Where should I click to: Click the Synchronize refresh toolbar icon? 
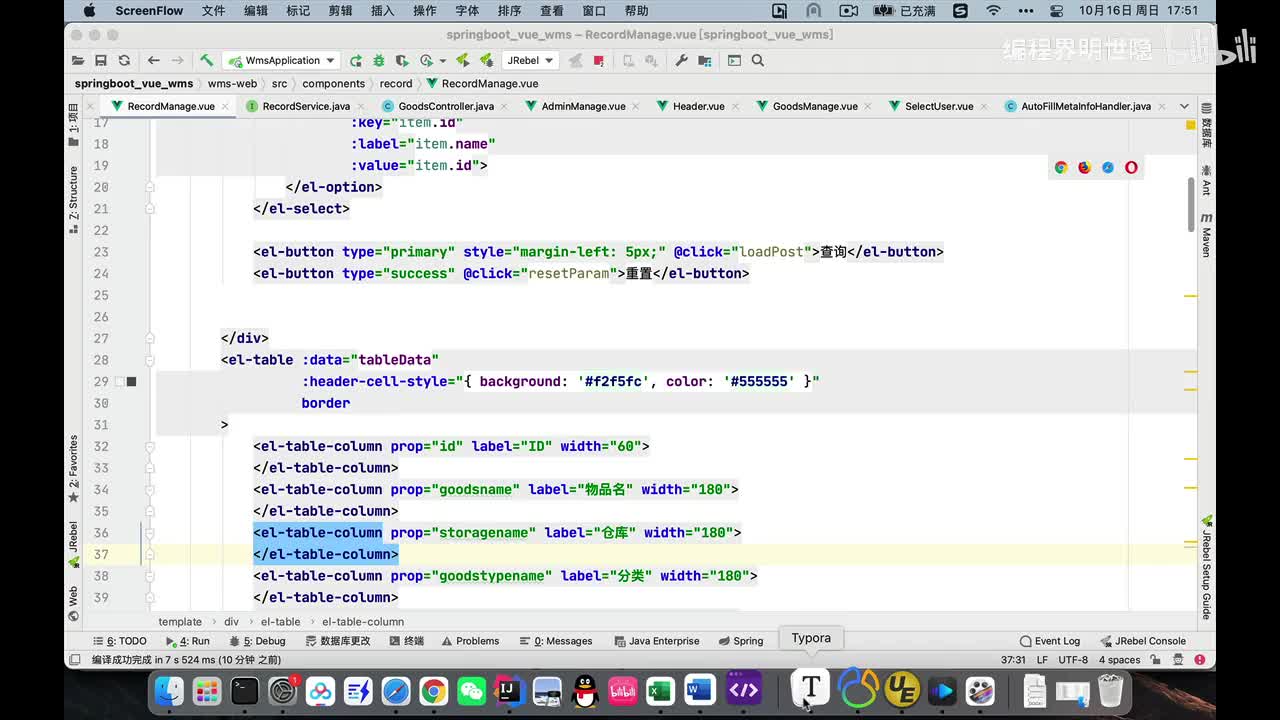[124, 60]
